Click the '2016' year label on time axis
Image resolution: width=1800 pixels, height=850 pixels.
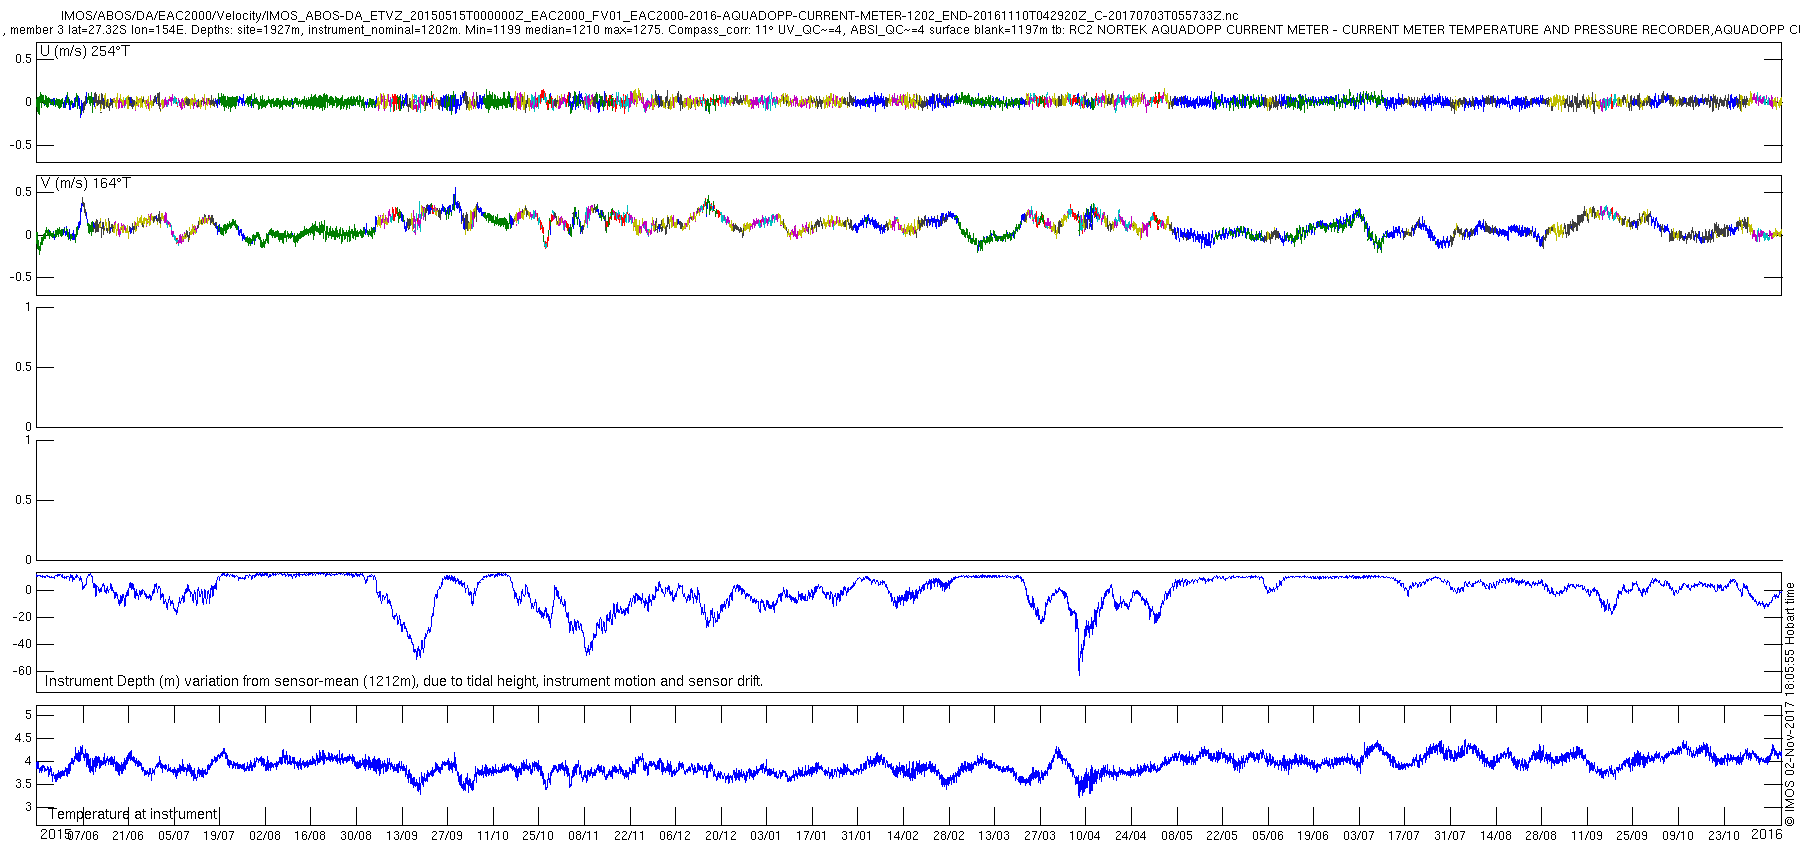pyautogui.click(x=1768, y=833)
